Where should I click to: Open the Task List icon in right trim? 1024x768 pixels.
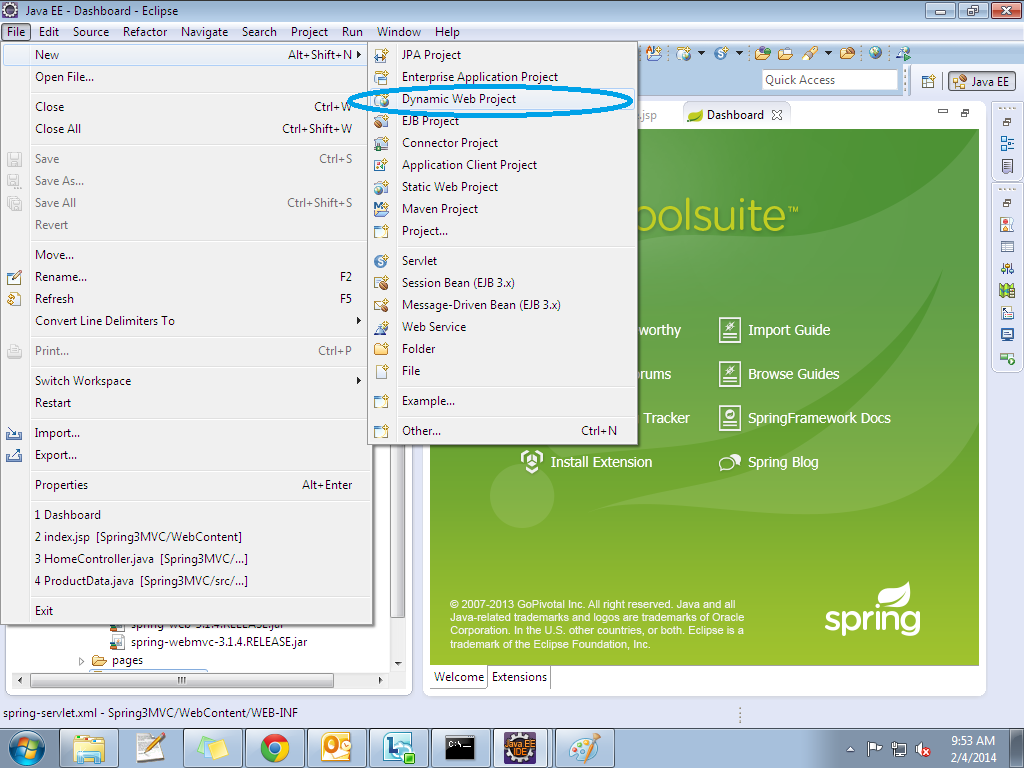(1007, 167)
